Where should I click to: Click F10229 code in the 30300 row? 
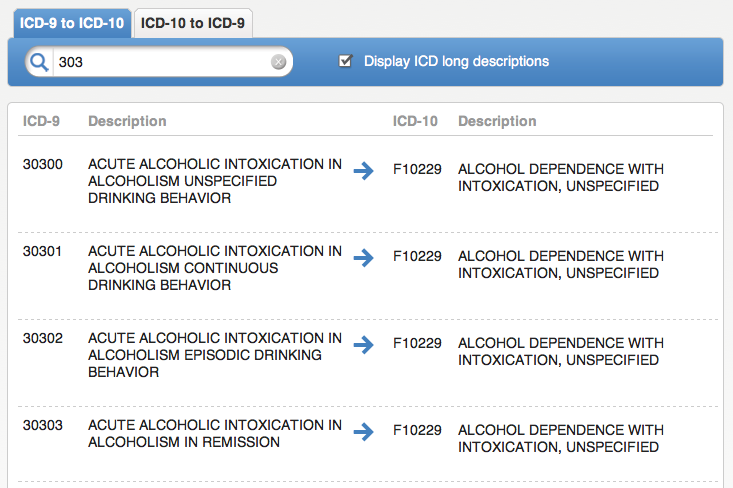click(x=417, y=170)
